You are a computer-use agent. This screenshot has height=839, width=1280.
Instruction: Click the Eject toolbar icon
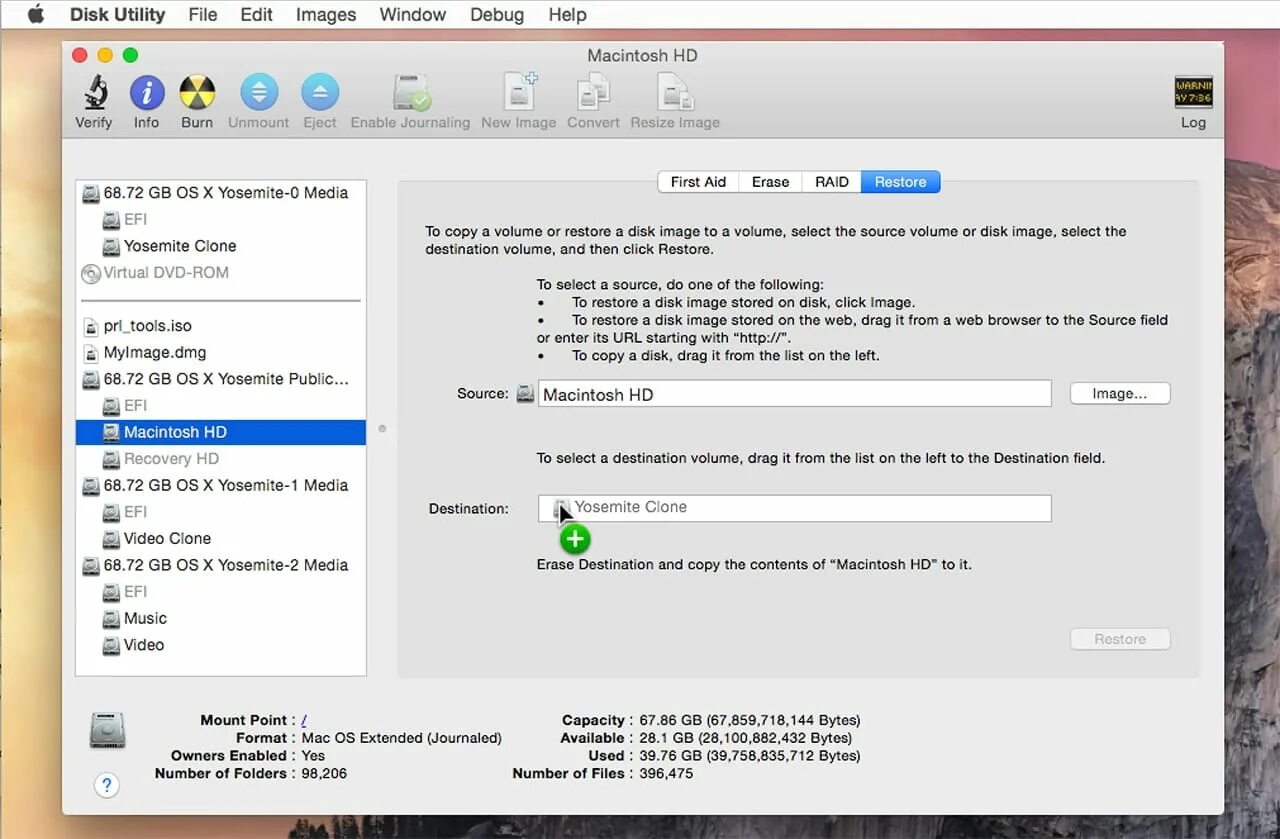(320, 93)
